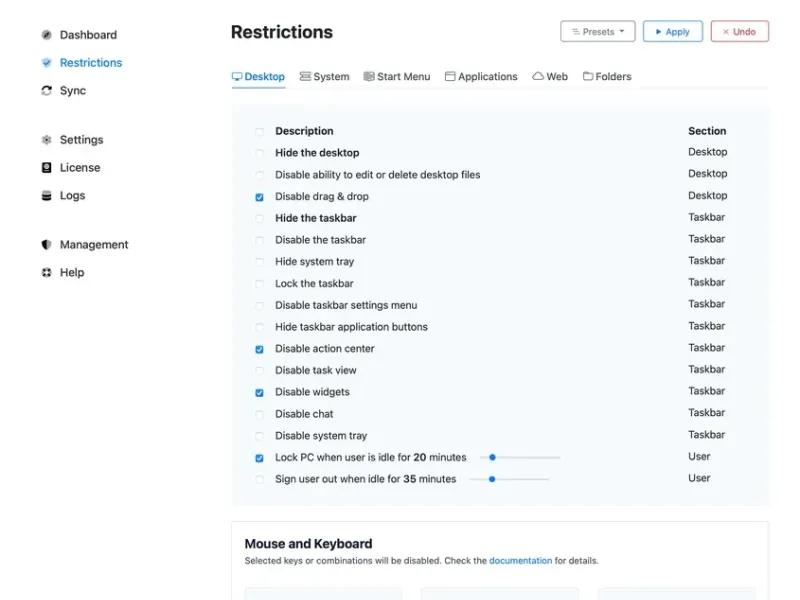Open the Presets dropdown
800x600 pixels.
[598, 32]
